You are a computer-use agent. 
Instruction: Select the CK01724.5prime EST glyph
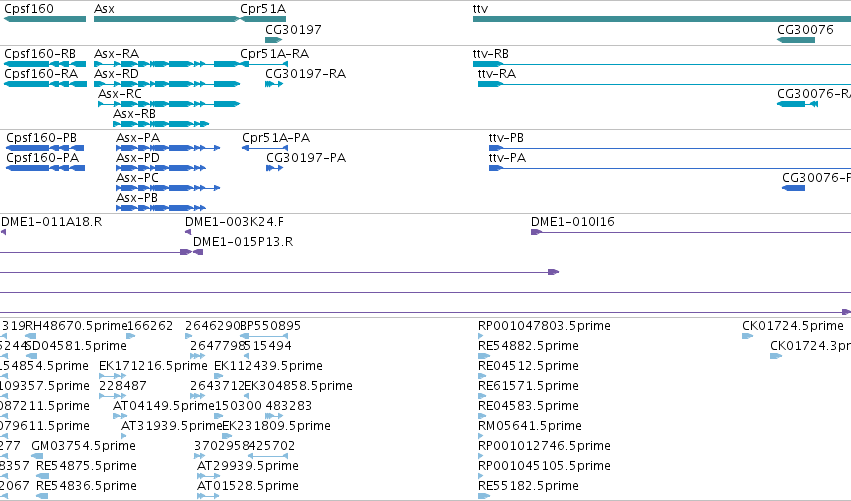[x=747, y=336]
